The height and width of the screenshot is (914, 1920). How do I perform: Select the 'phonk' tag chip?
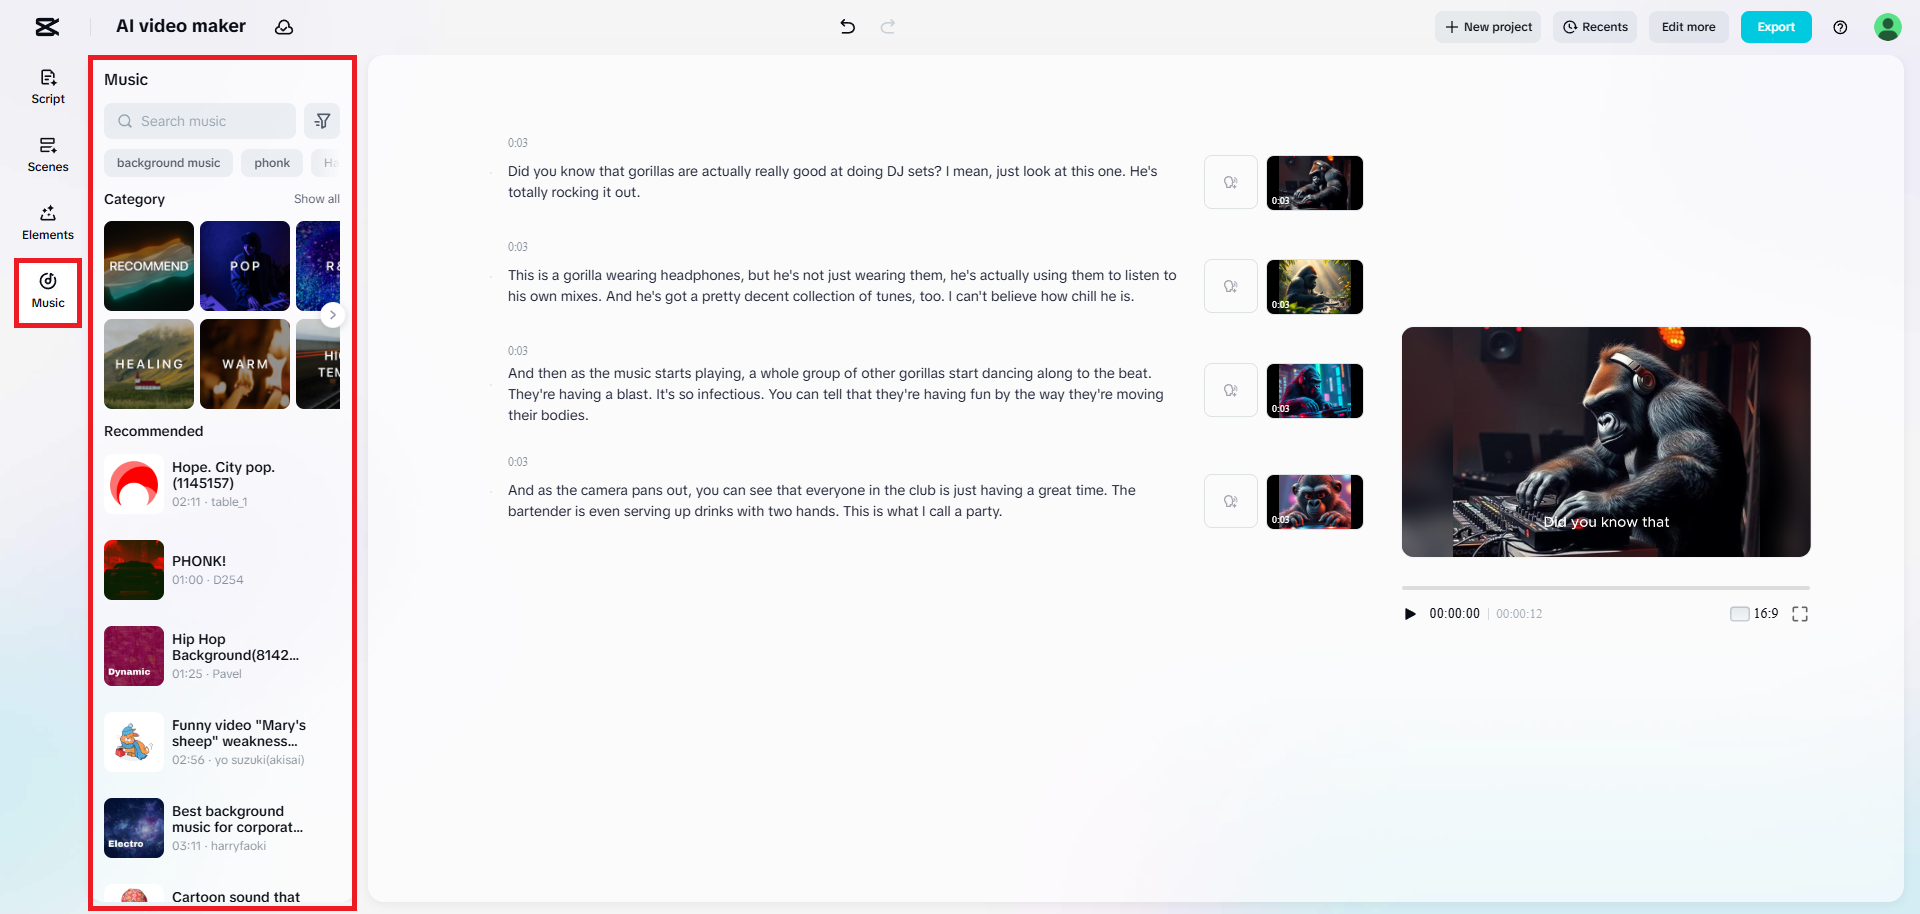coord(272,163)
